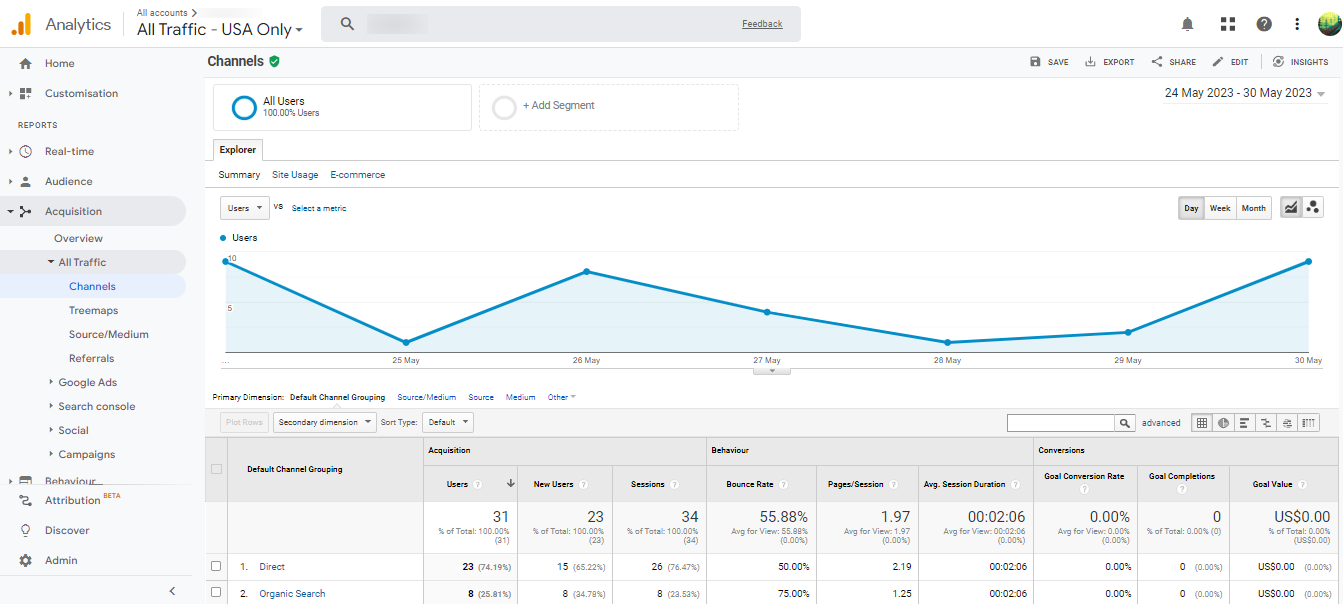Select the motion chart view icon

[1313, 208]
